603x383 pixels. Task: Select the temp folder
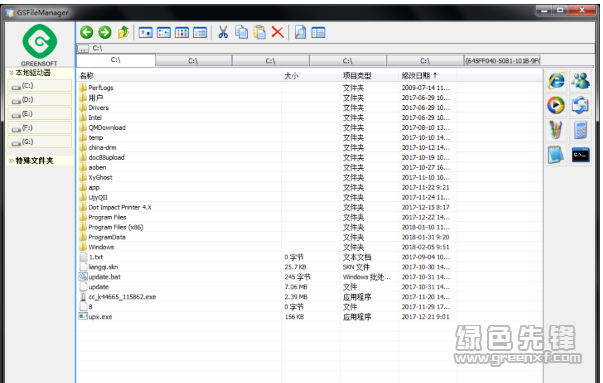pyautogui.click(x=96, y=138)
